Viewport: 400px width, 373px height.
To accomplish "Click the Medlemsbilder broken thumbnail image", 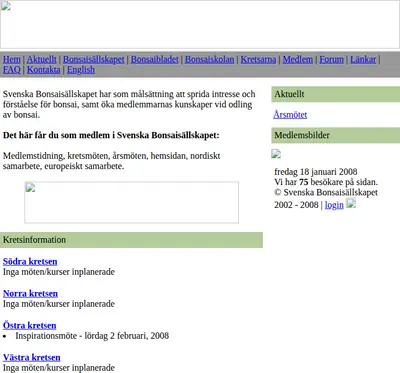I will pyautogui.click(x=276, y=154).
